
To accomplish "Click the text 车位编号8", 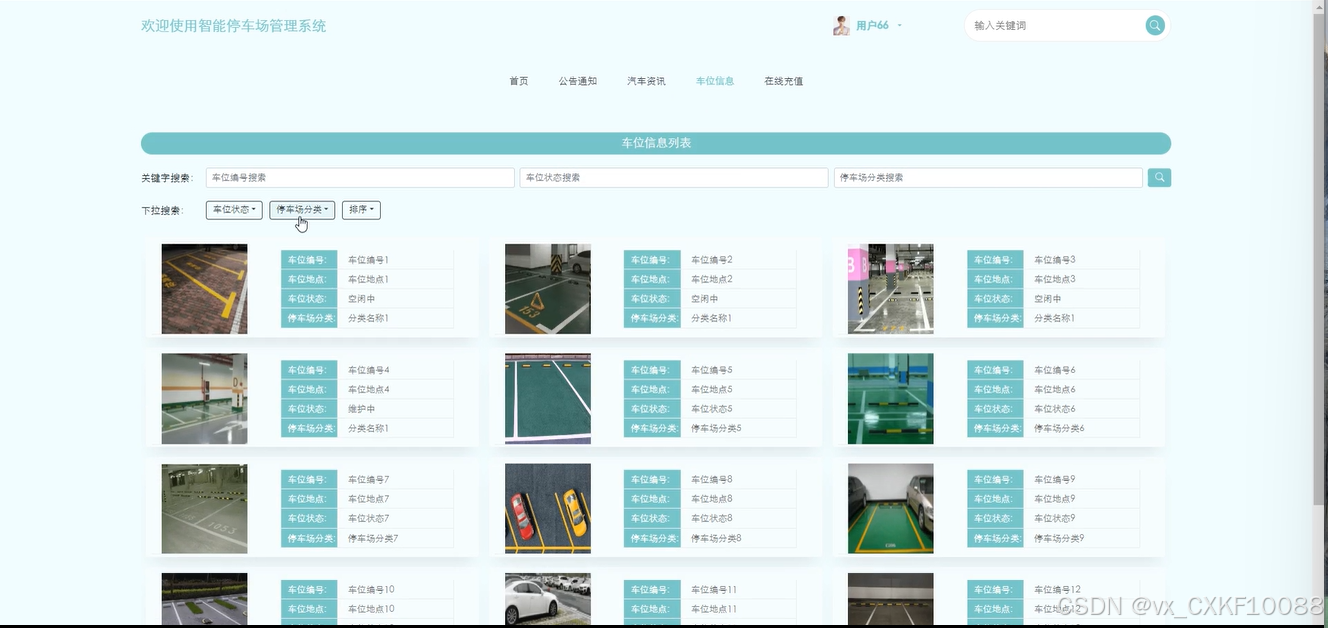I will point(712,480).
